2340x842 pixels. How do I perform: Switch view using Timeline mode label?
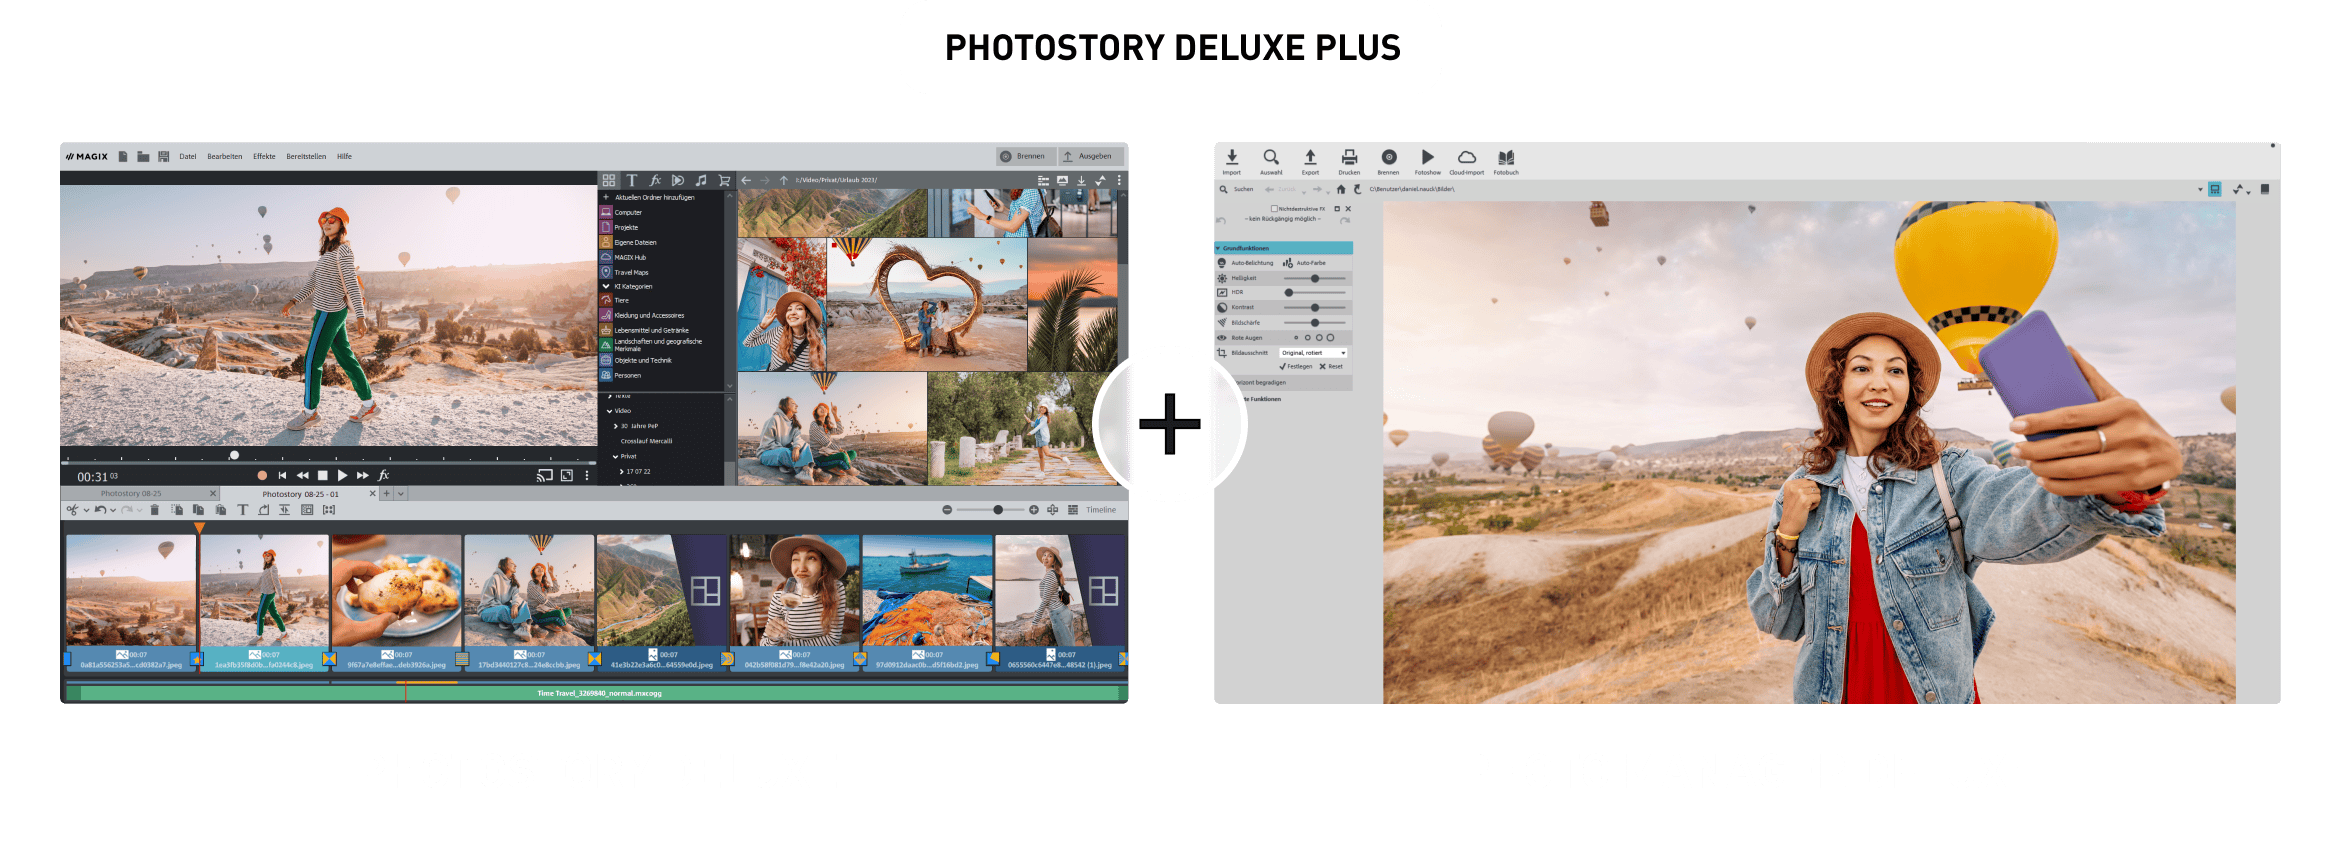pos(1101,510)
